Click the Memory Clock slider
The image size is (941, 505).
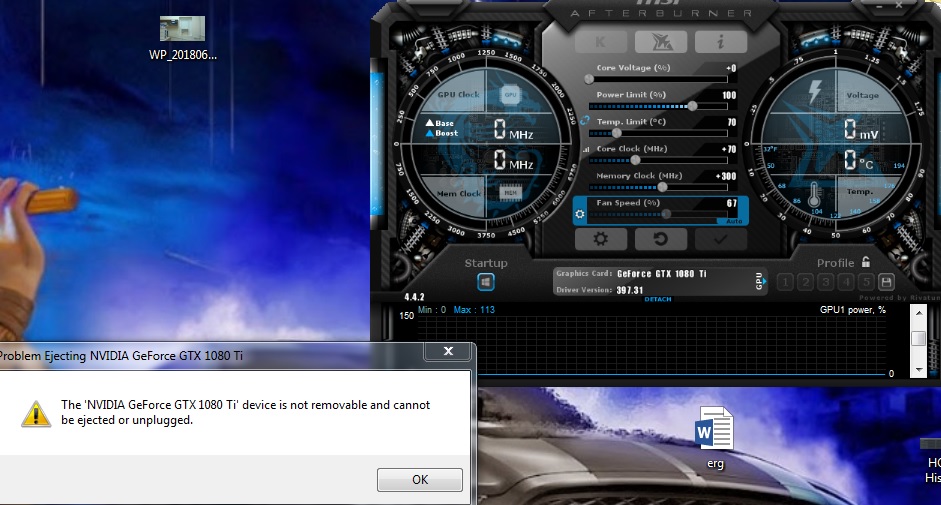click(x=658, y=187)
